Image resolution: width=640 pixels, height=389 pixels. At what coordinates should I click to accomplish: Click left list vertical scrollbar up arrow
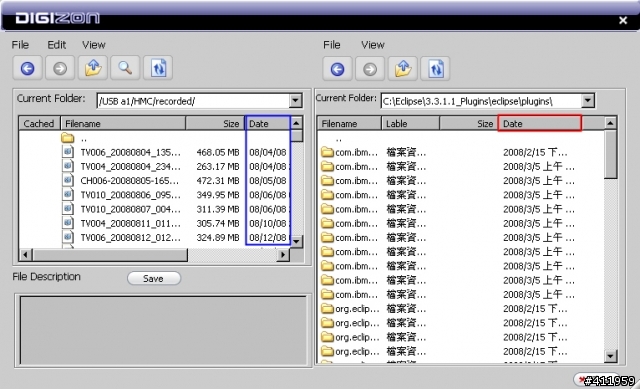click(x=296, y=123)
